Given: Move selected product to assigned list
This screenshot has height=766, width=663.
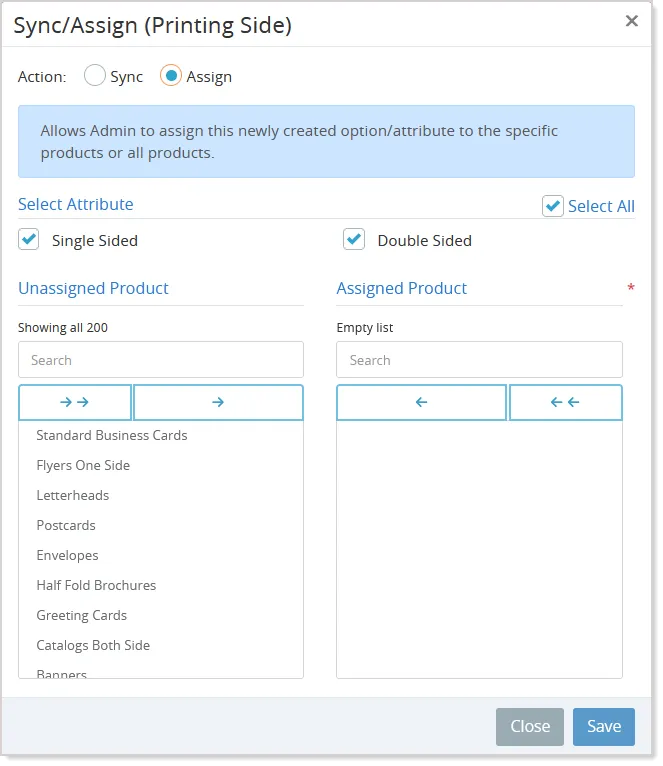Looking at the screenshot, I should pyautogui.click(x=218, y=402).
